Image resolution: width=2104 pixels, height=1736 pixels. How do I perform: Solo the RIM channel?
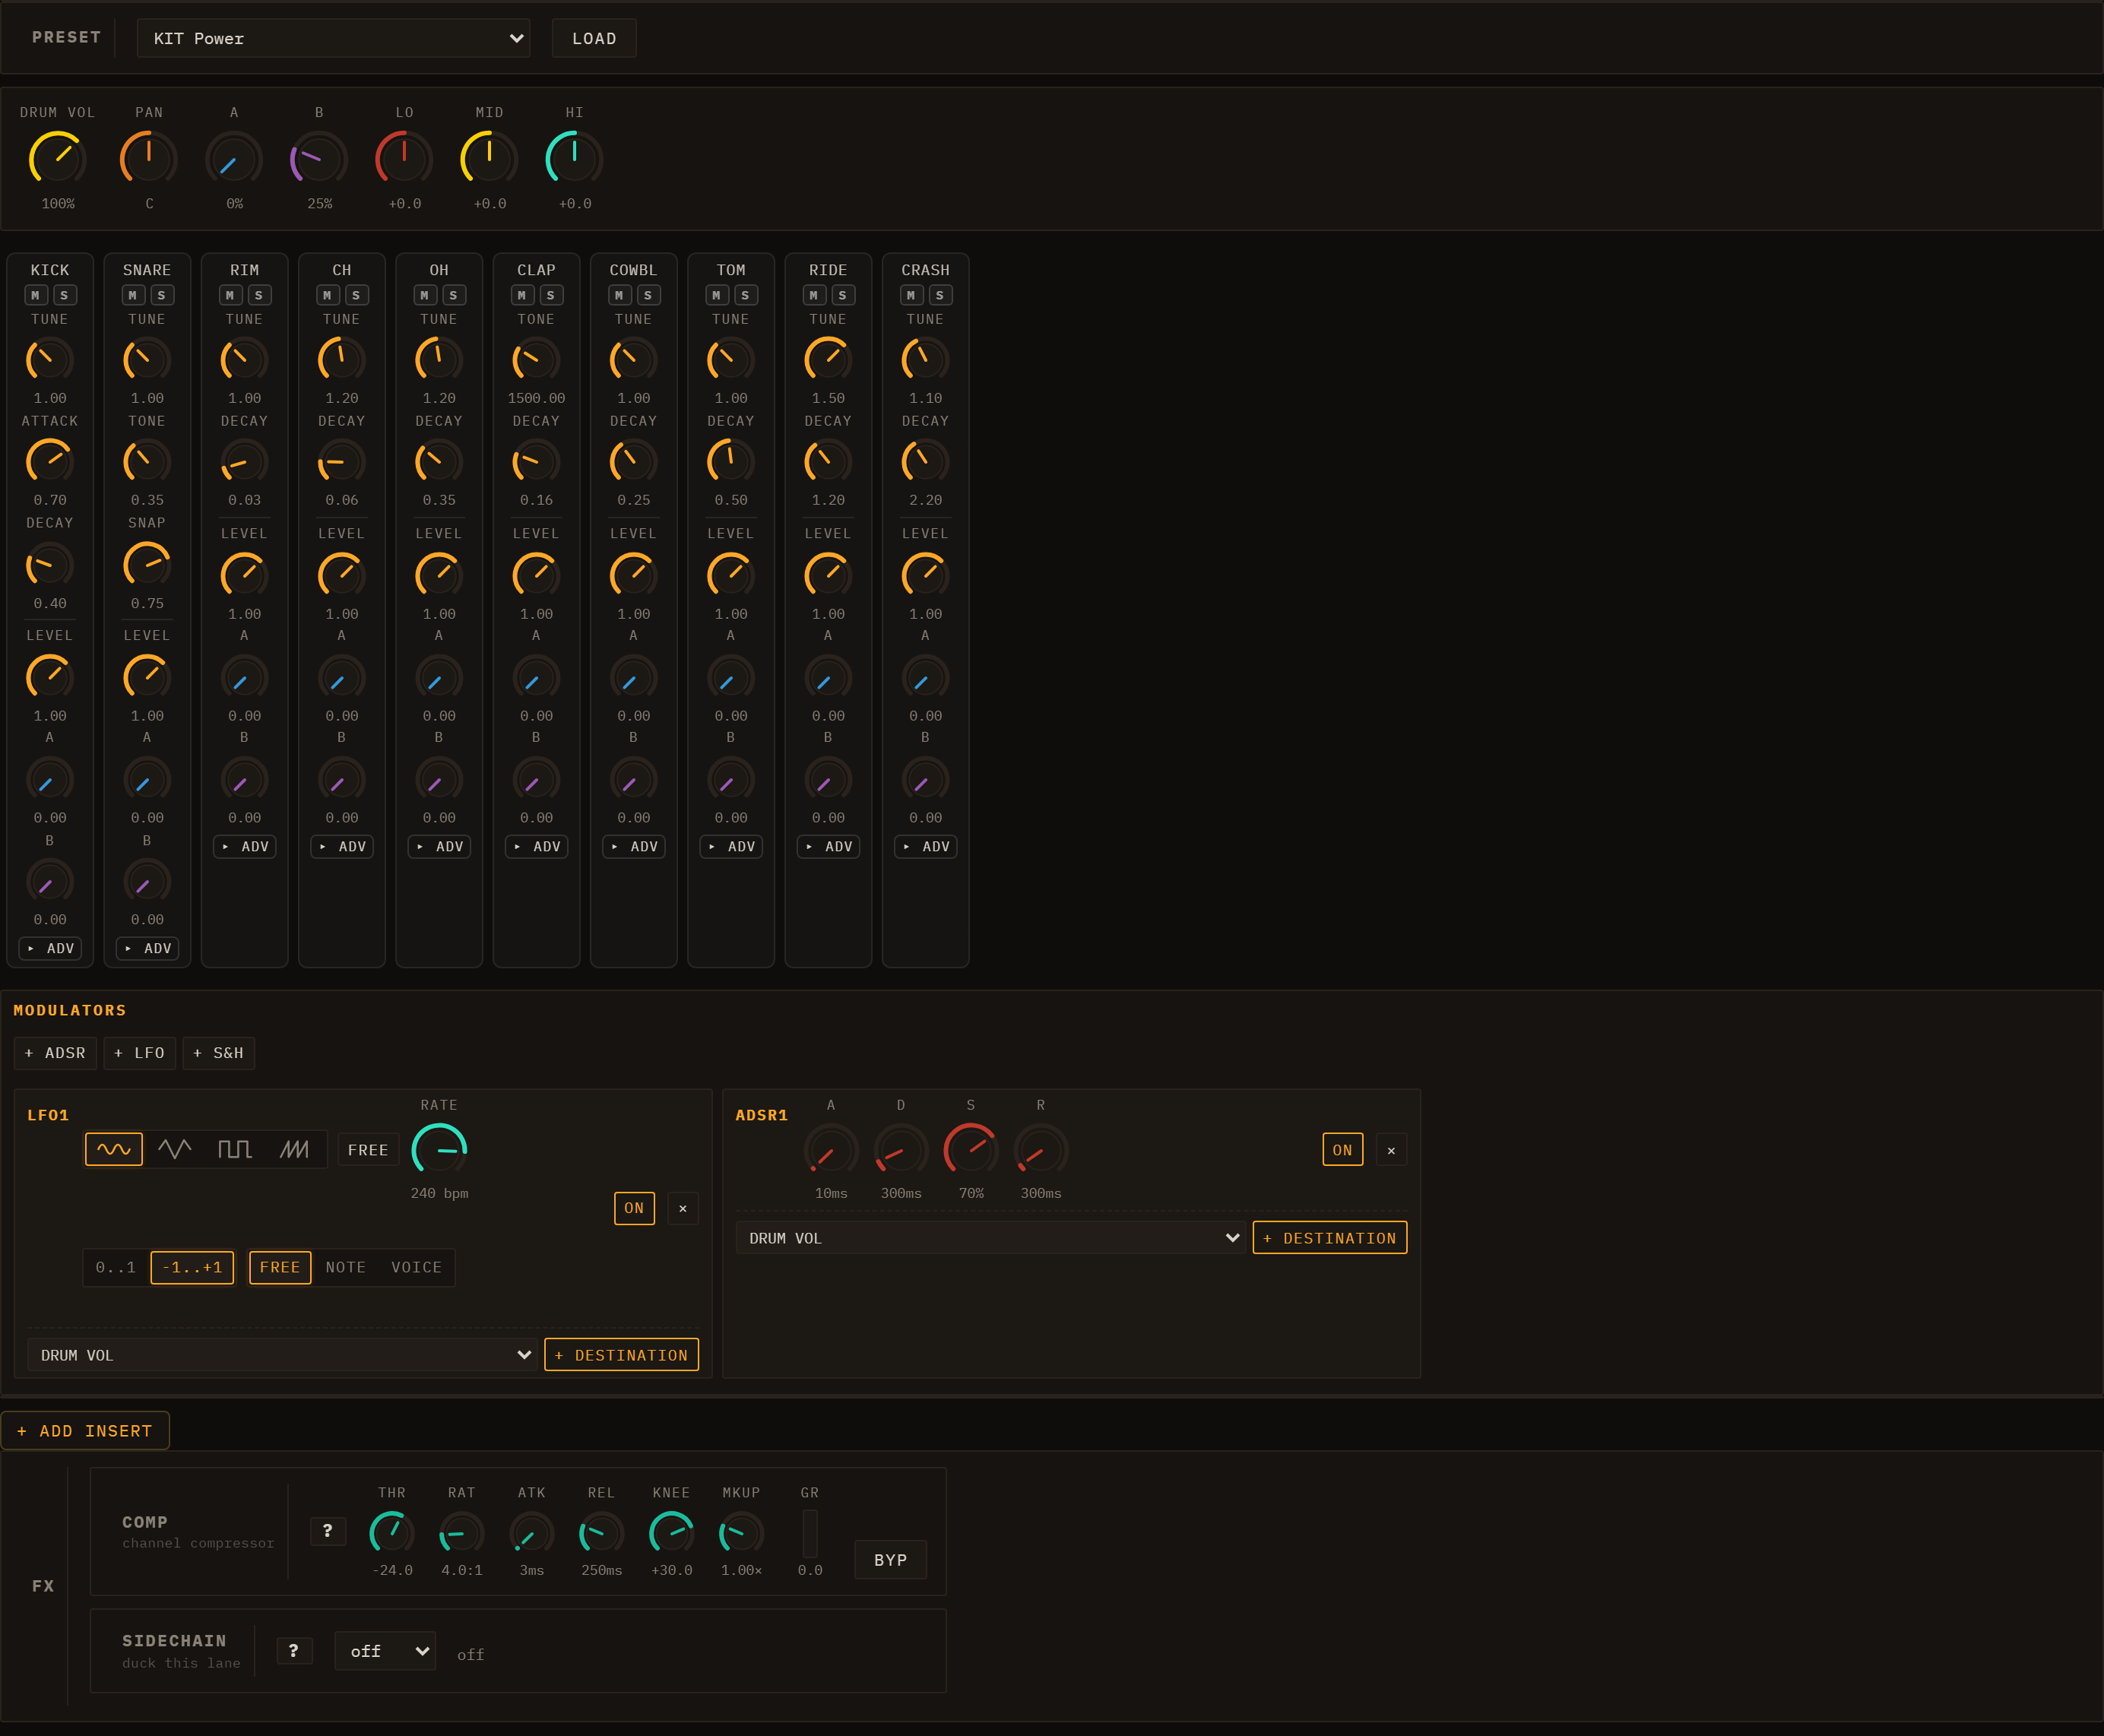coord(259,295)
